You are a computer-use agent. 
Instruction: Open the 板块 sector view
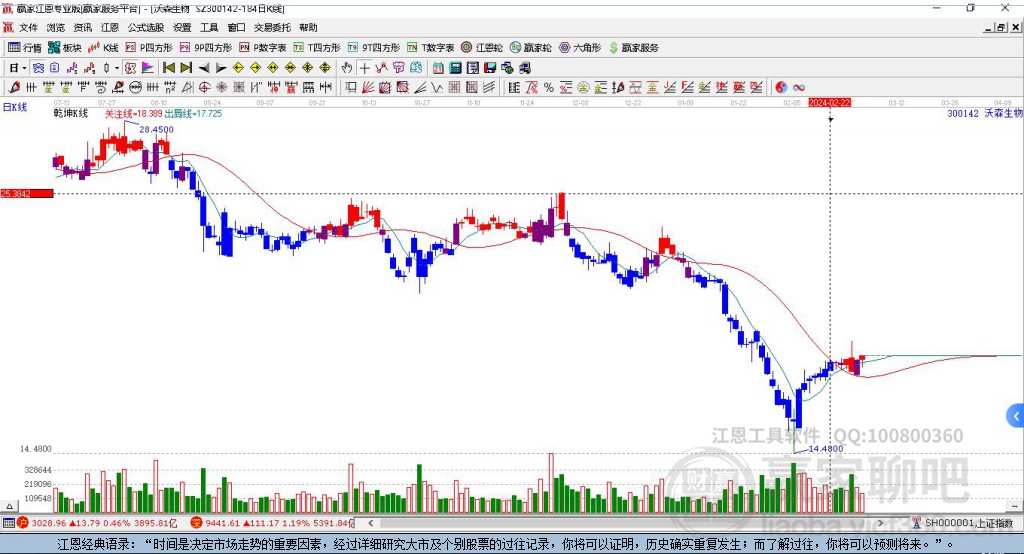pos(64,48)
